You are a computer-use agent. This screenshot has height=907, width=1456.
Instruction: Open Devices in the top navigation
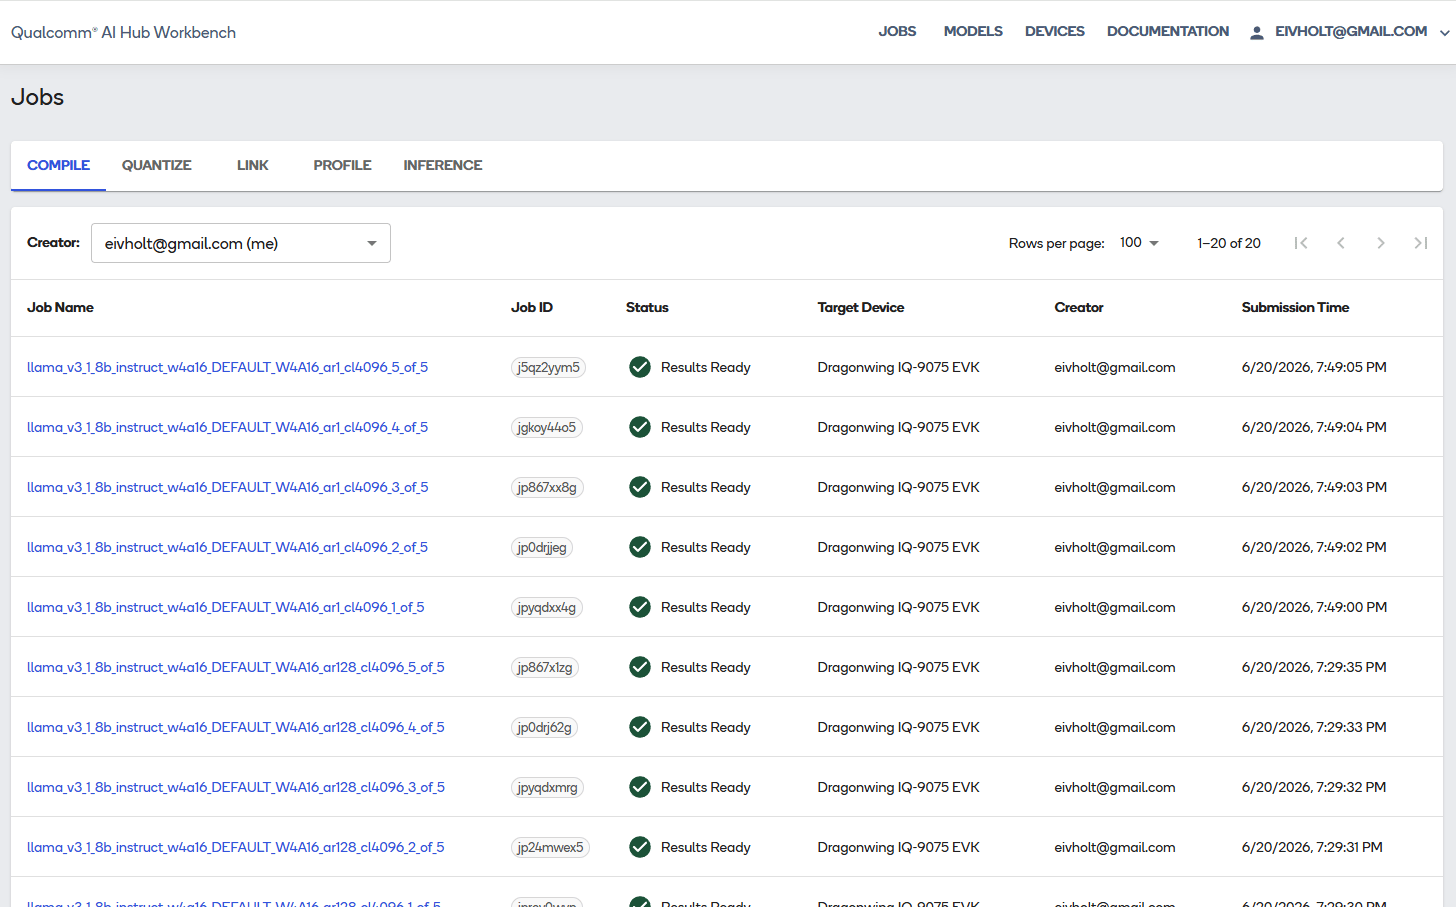(x=1055, y=32)
